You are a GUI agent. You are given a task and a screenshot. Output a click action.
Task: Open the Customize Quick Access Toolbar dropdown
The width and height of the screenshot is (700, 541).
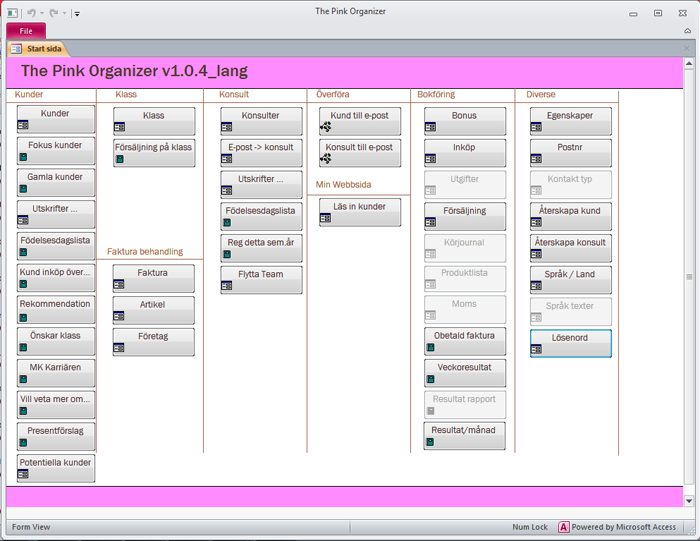[77, 14]
